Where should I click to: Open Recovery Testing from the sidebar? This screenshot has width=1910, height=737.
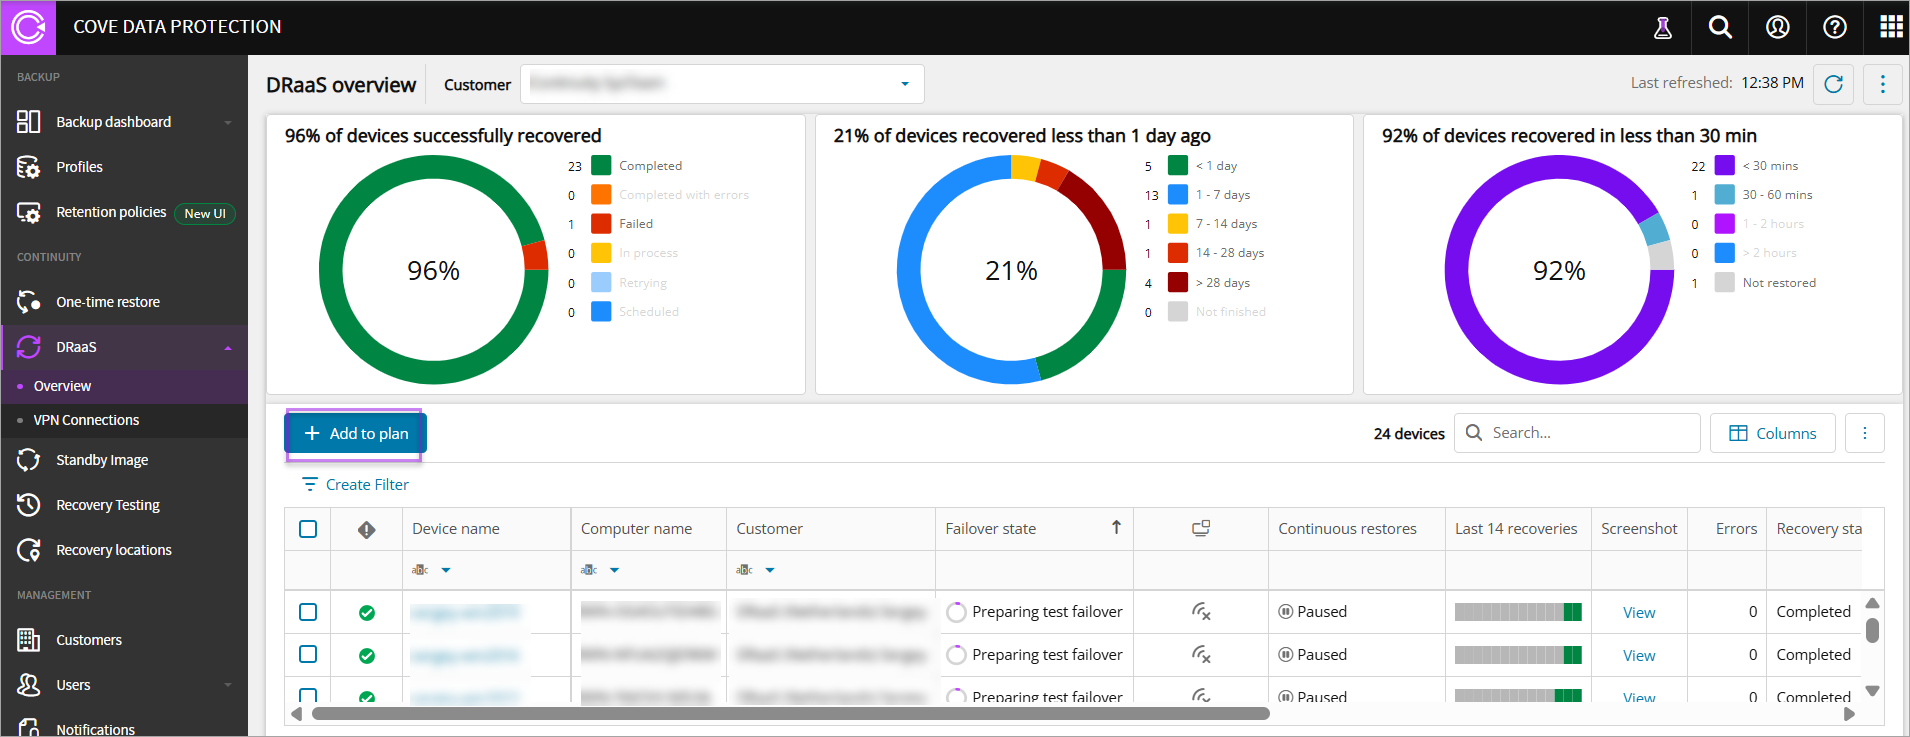[108, 505]
